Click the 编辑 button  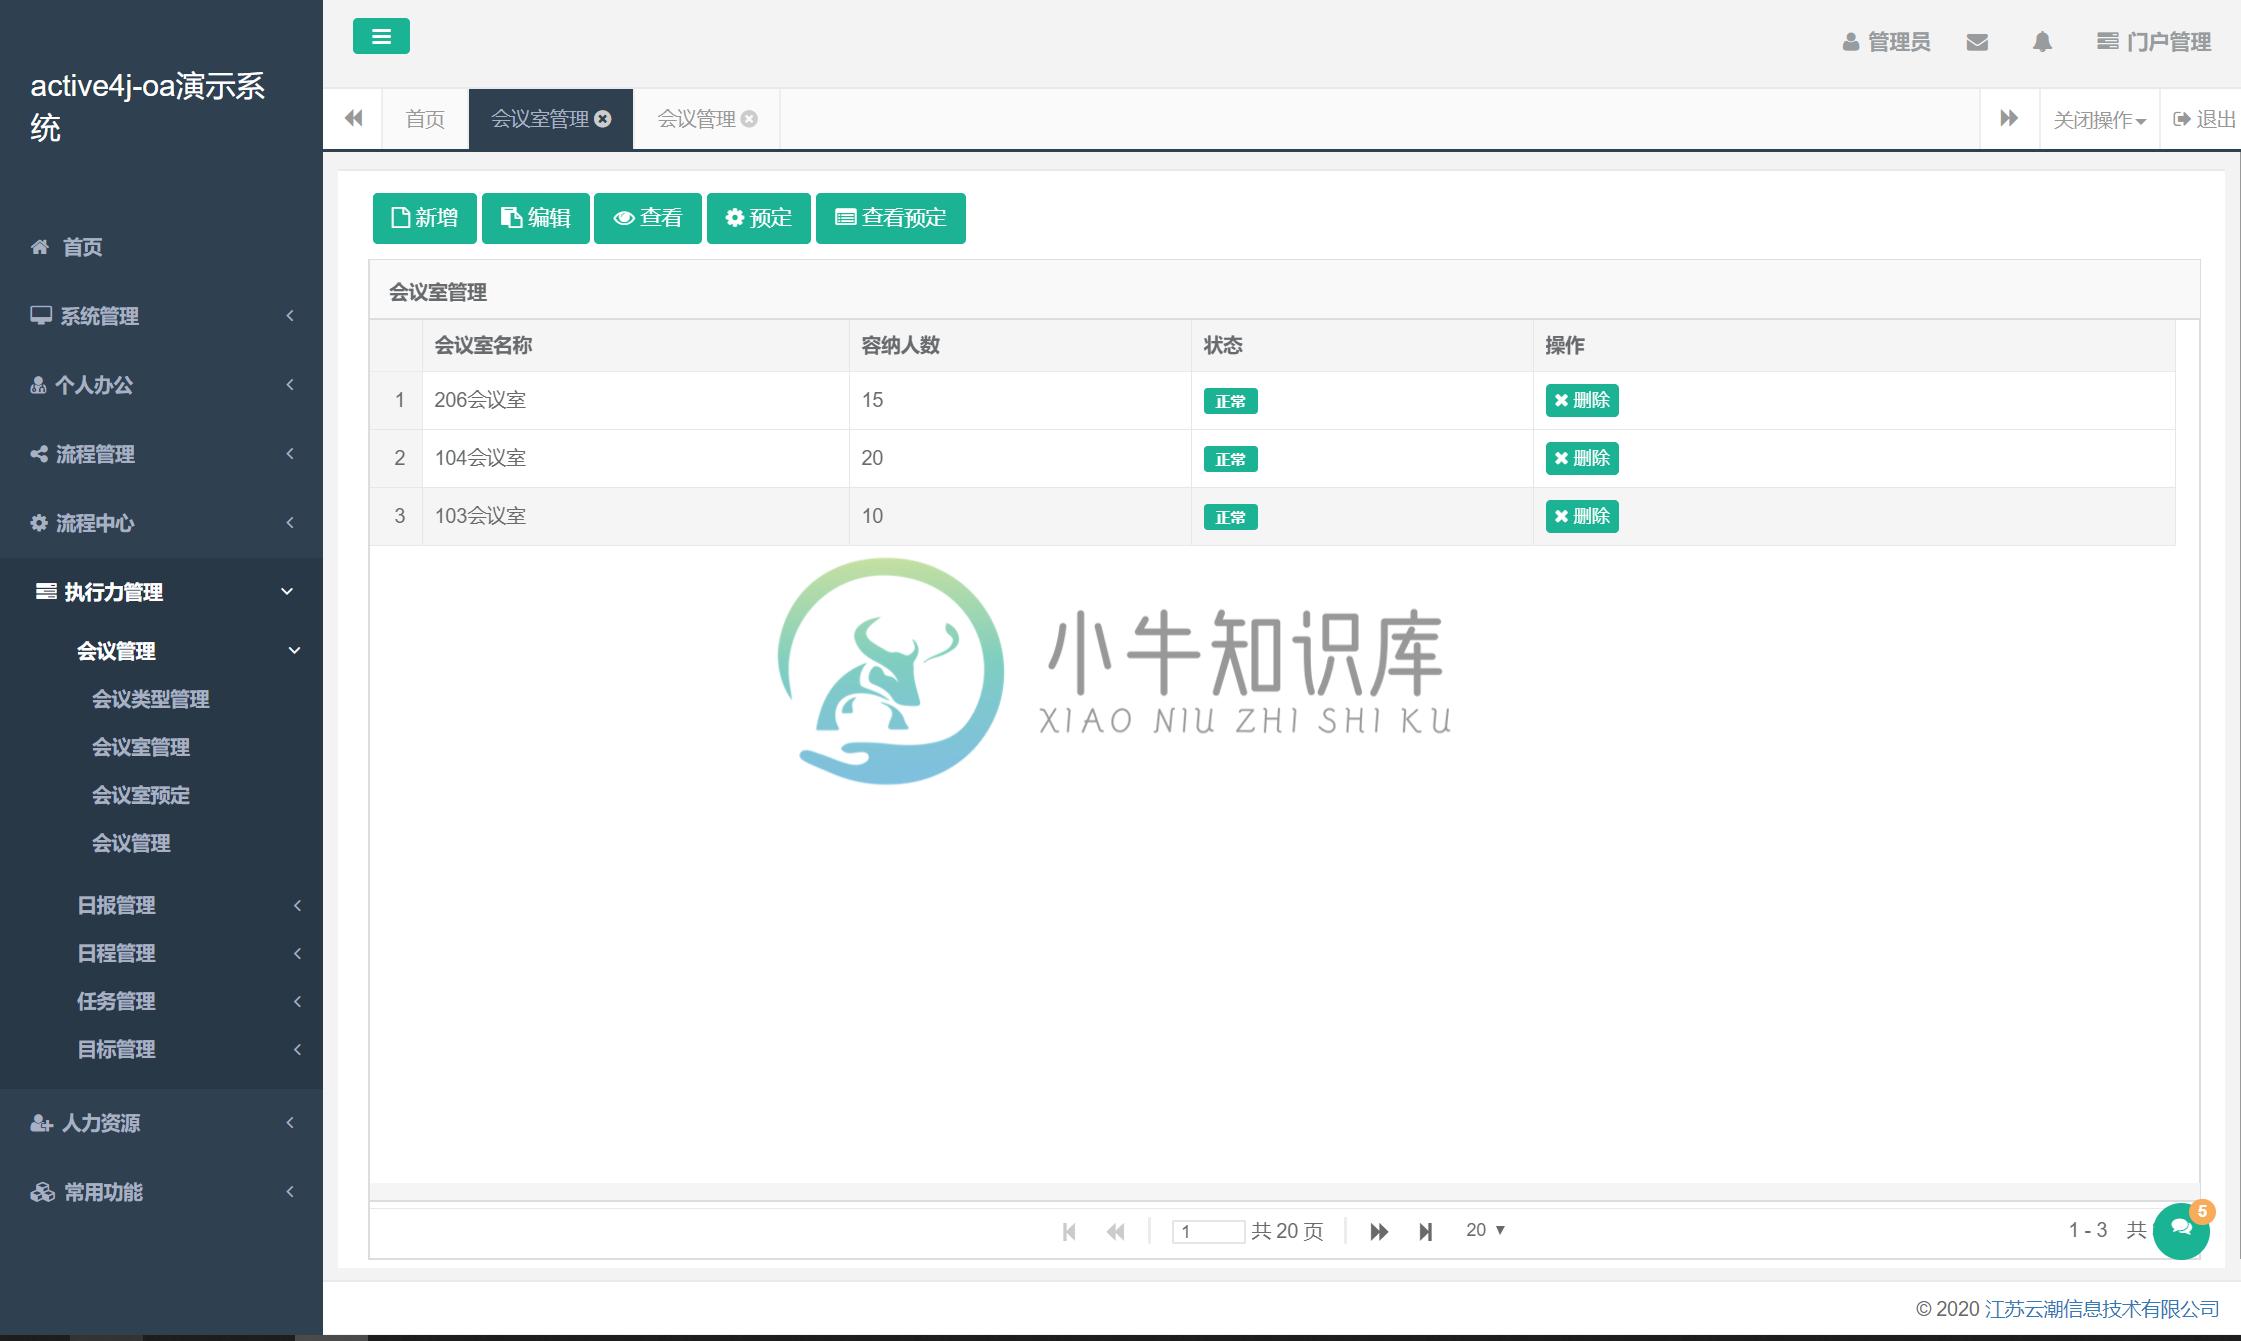tap(535, 218)
